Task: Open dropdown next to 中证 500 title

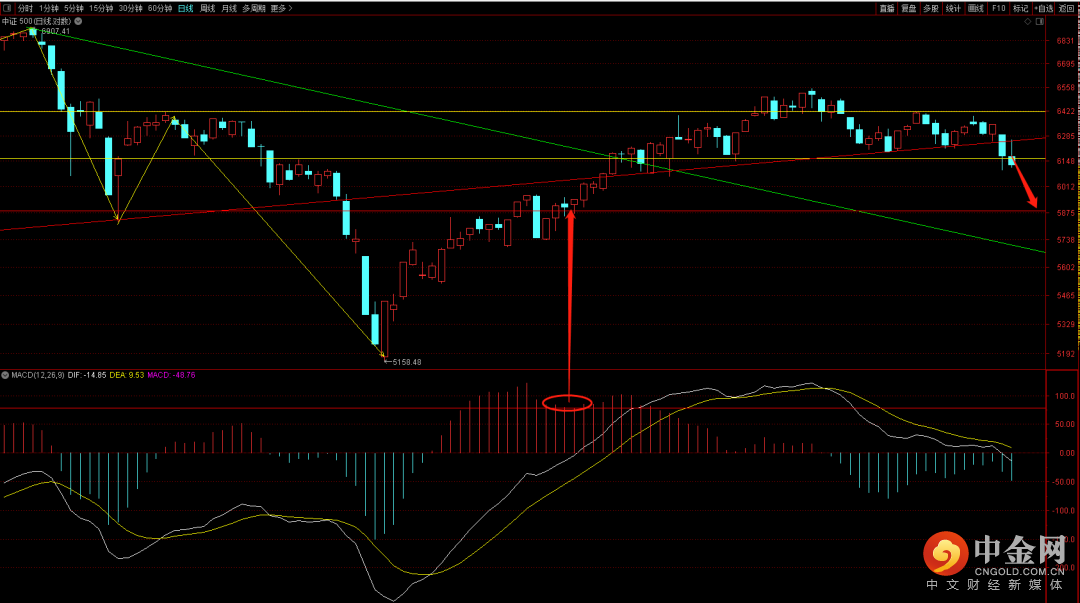Action: click(x=78, y=21)
